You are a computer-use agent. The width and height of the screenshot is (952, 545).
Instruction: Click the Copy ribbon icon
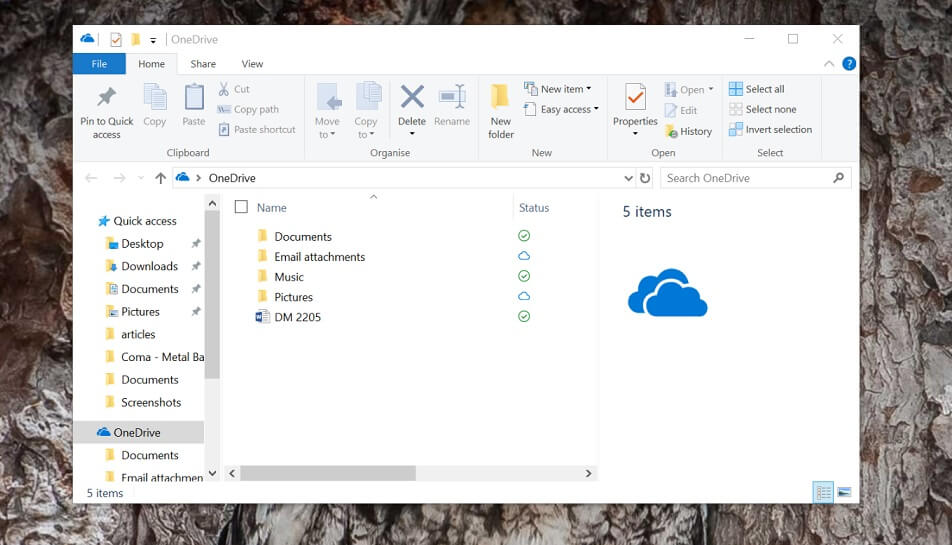pyautogui.click(x=155, y=97)
